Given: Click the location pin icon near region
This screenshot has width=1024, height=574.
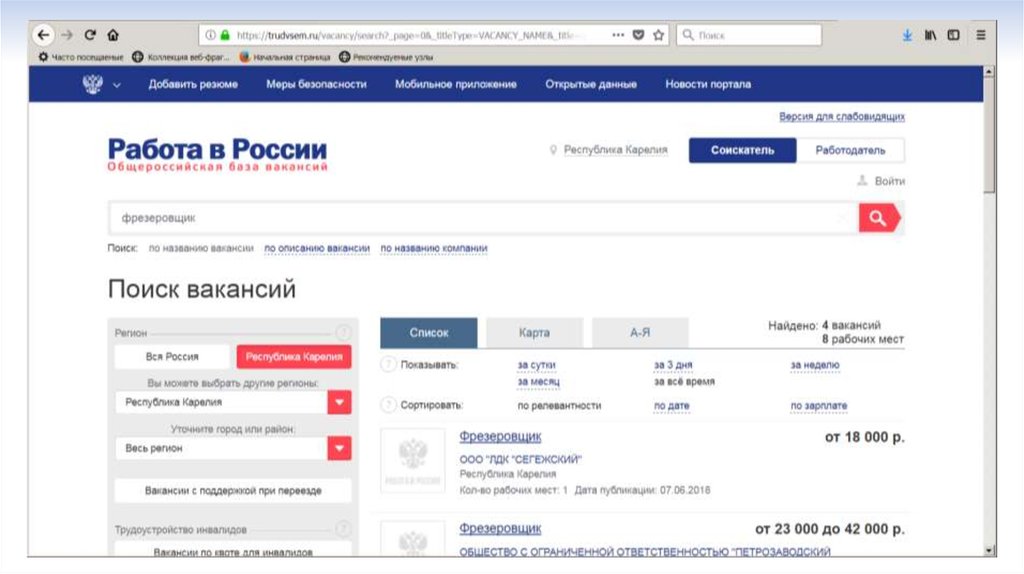Looking at the screenshot, I should (553, 150).
